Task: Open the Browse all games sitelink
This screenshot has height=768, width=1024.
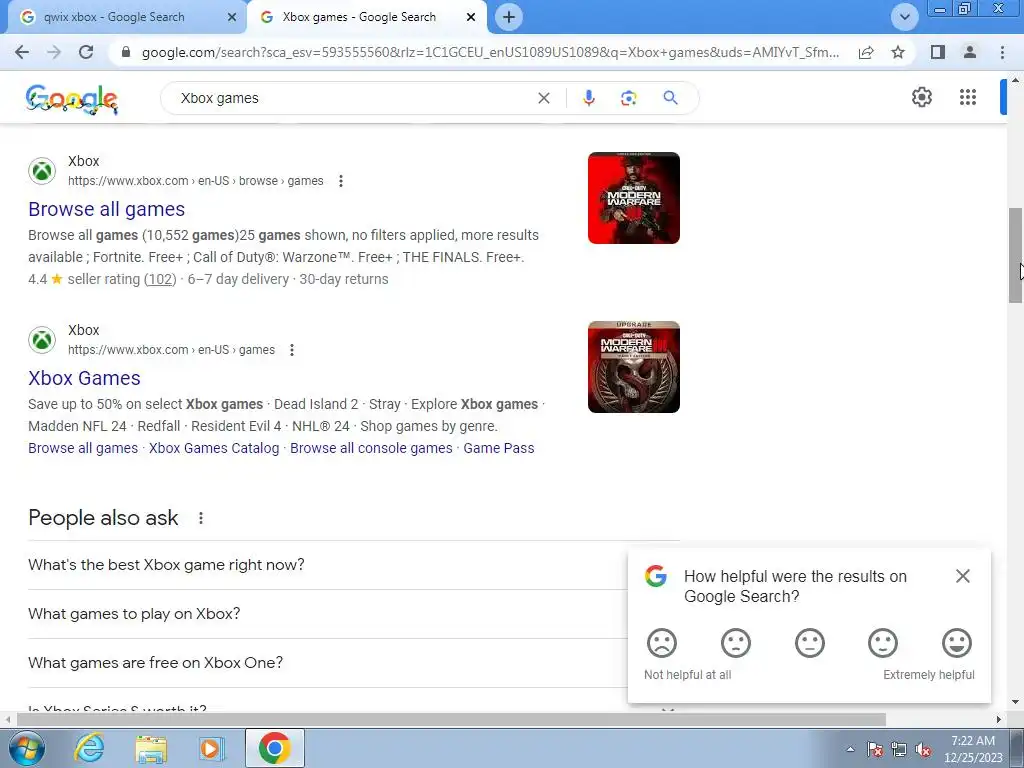Action: 83,448
